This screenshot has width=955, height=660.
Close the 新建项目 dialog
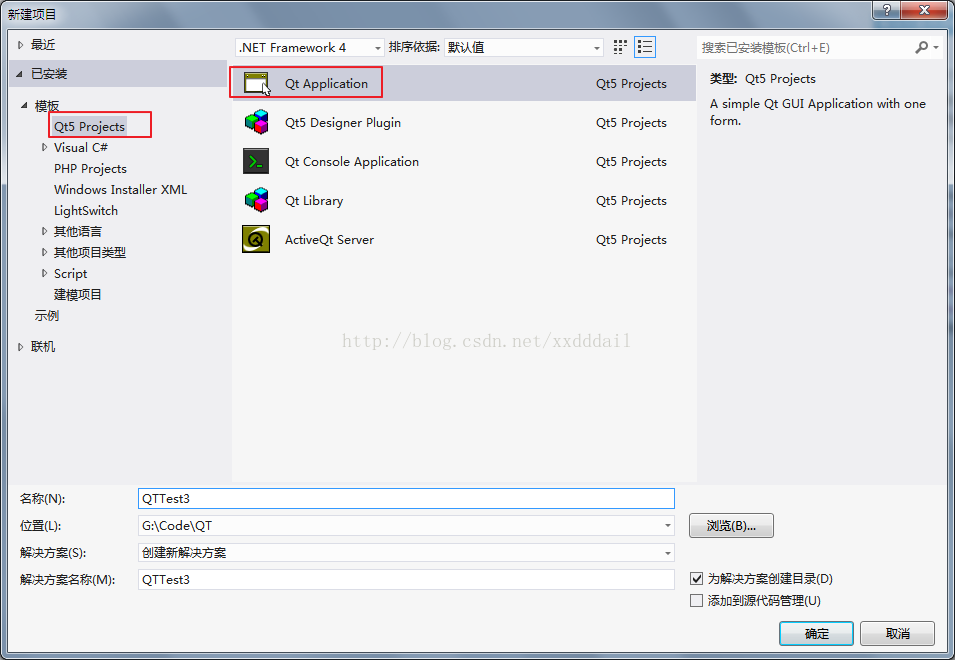[x=924, y=10]
